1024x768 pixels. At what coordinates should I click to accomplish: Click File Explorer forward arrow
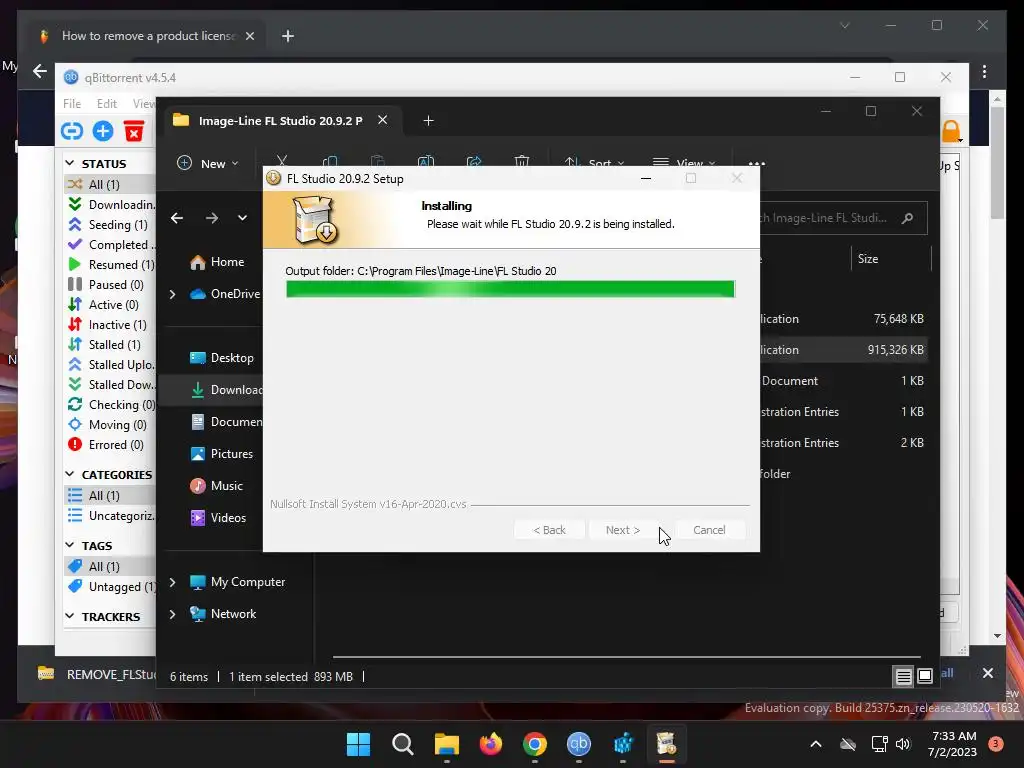(212, 217)
